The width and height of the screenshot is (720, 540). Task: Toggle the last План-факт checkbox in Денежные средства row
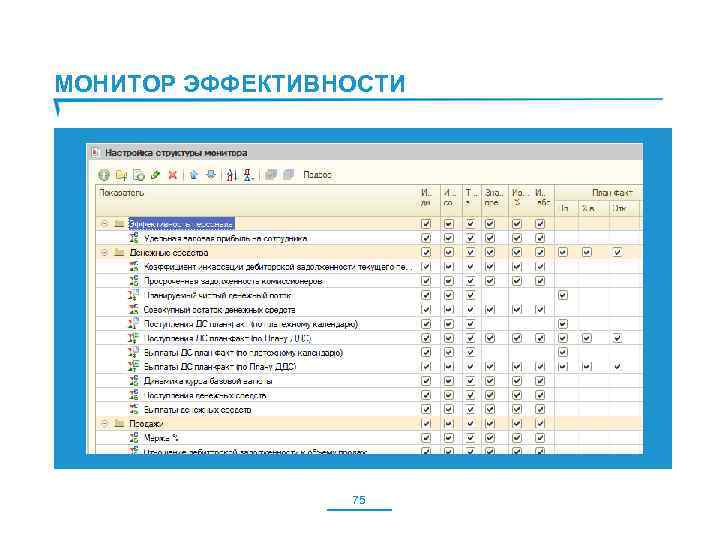618,252
